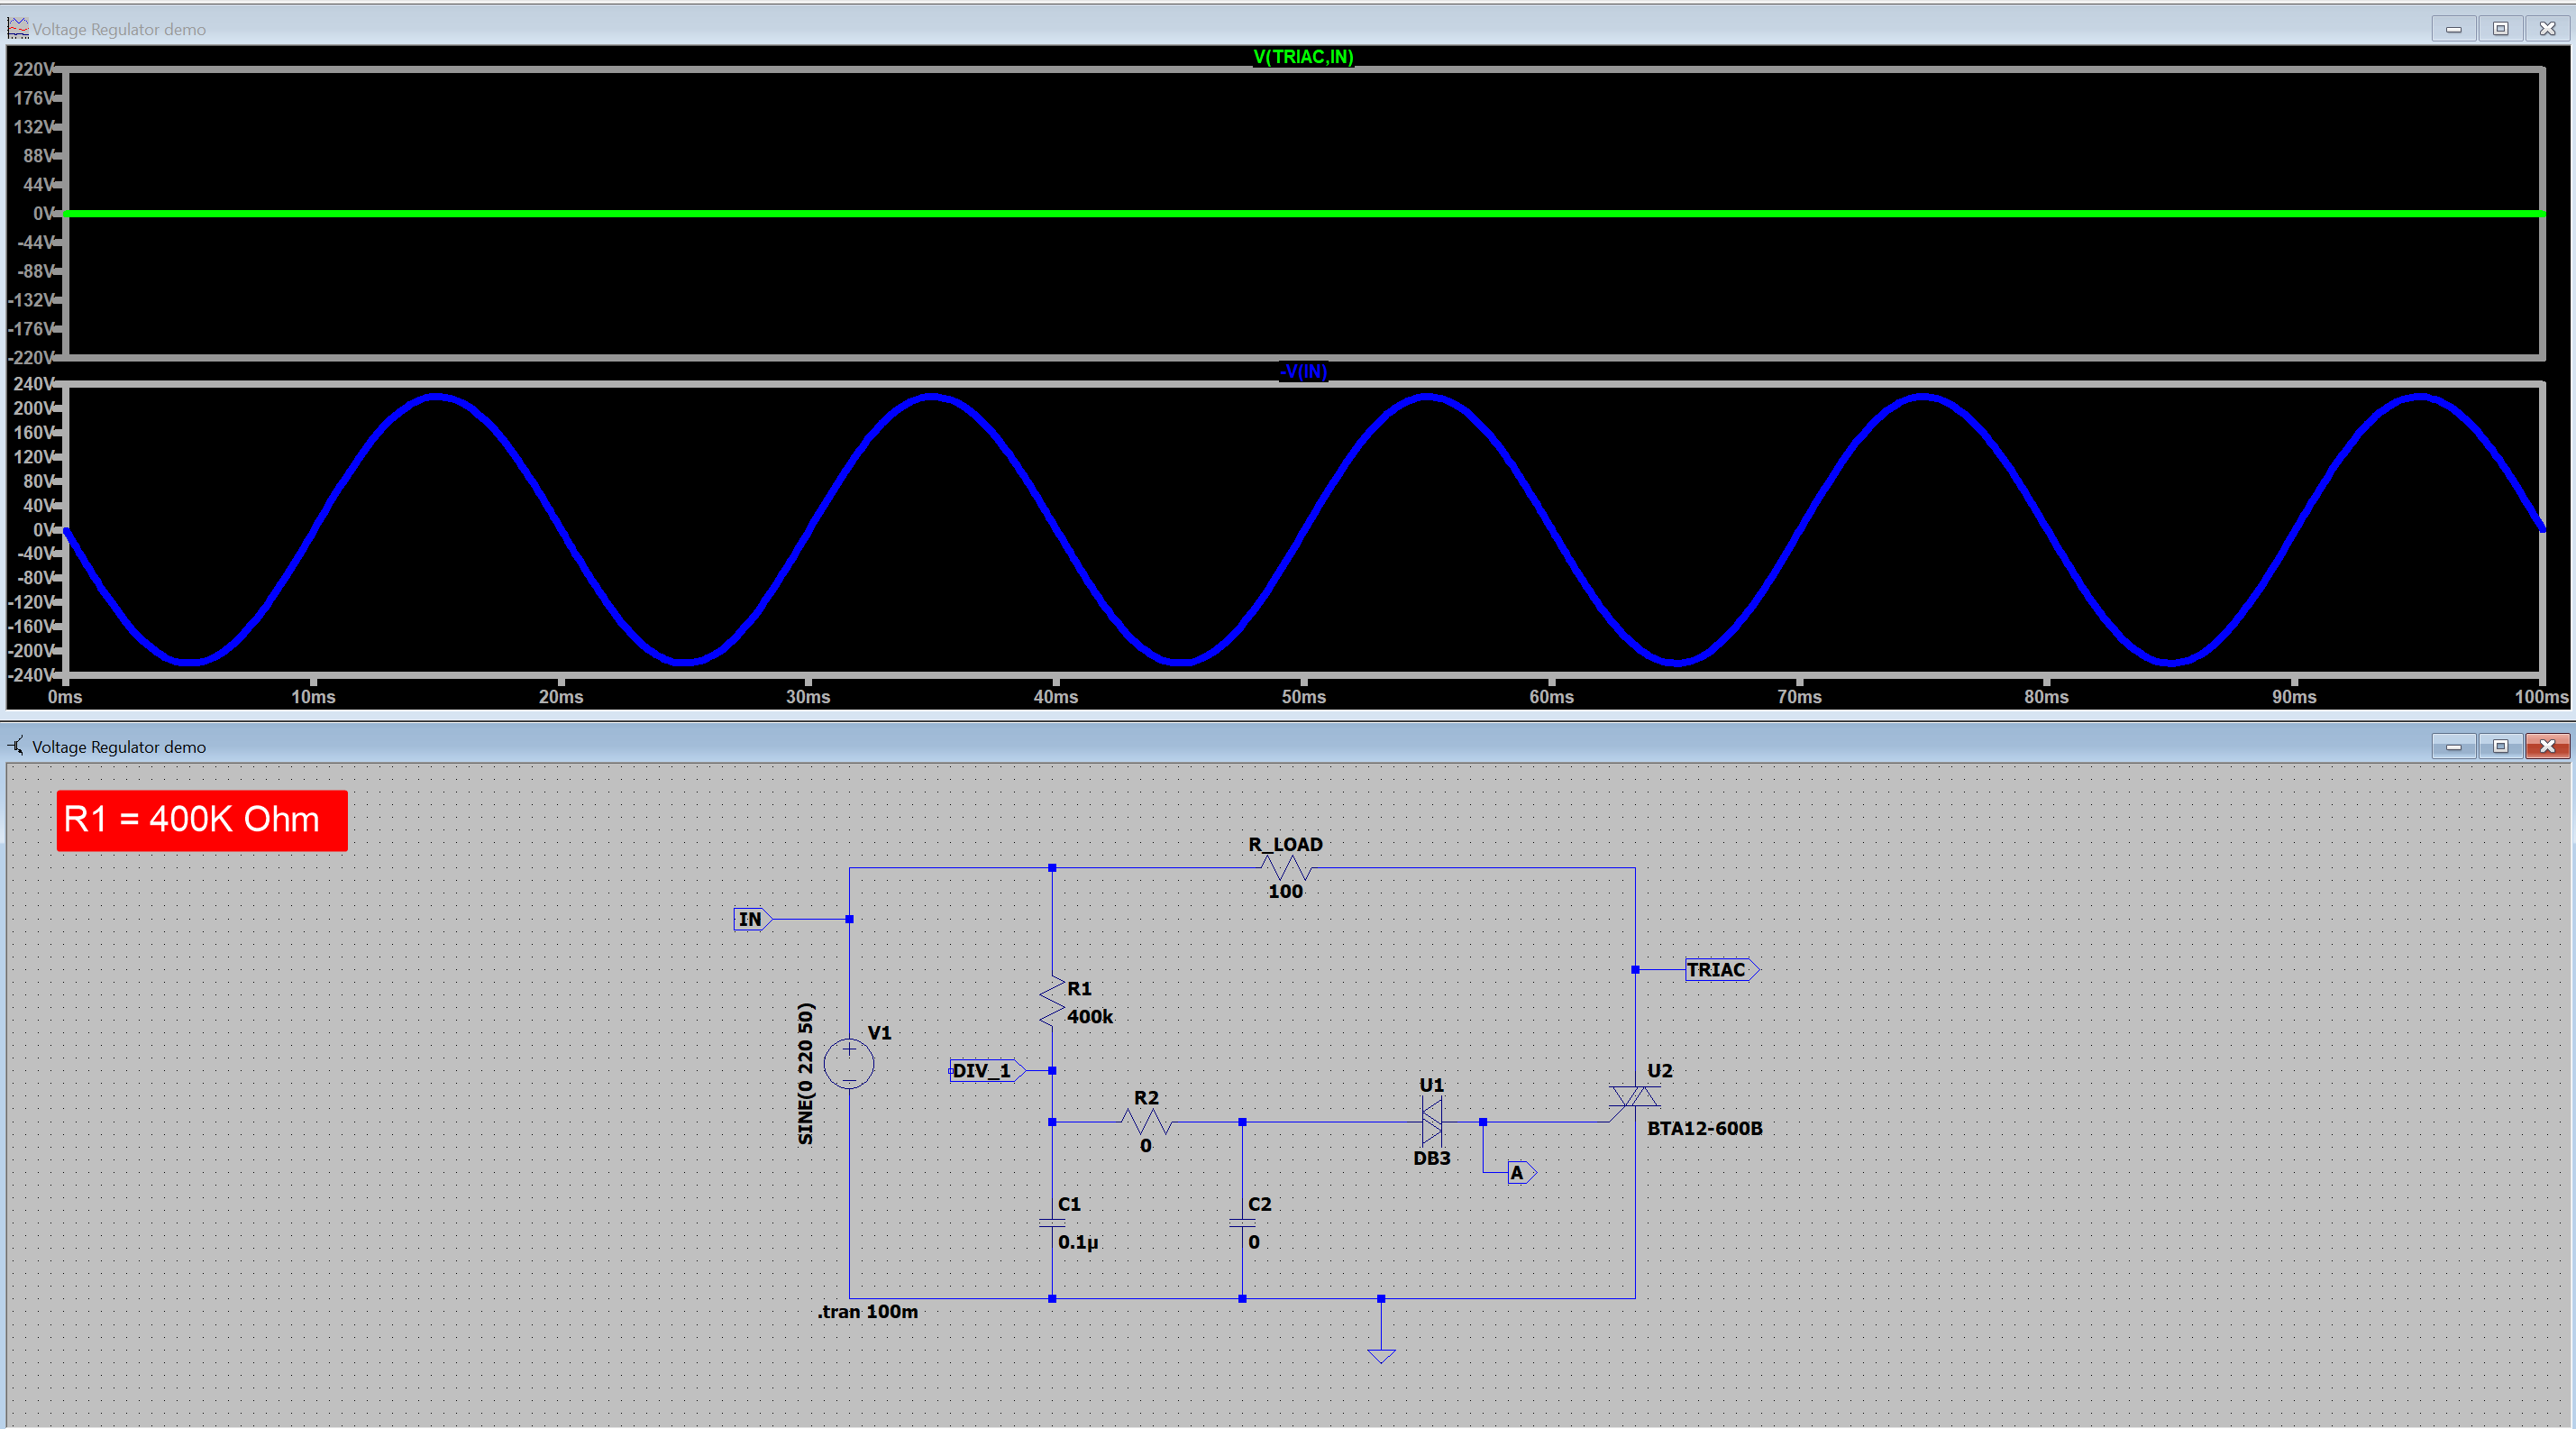Click the 100ms time axis label
Screen dimensions: 2576x1429
(x=2541, y=697)
